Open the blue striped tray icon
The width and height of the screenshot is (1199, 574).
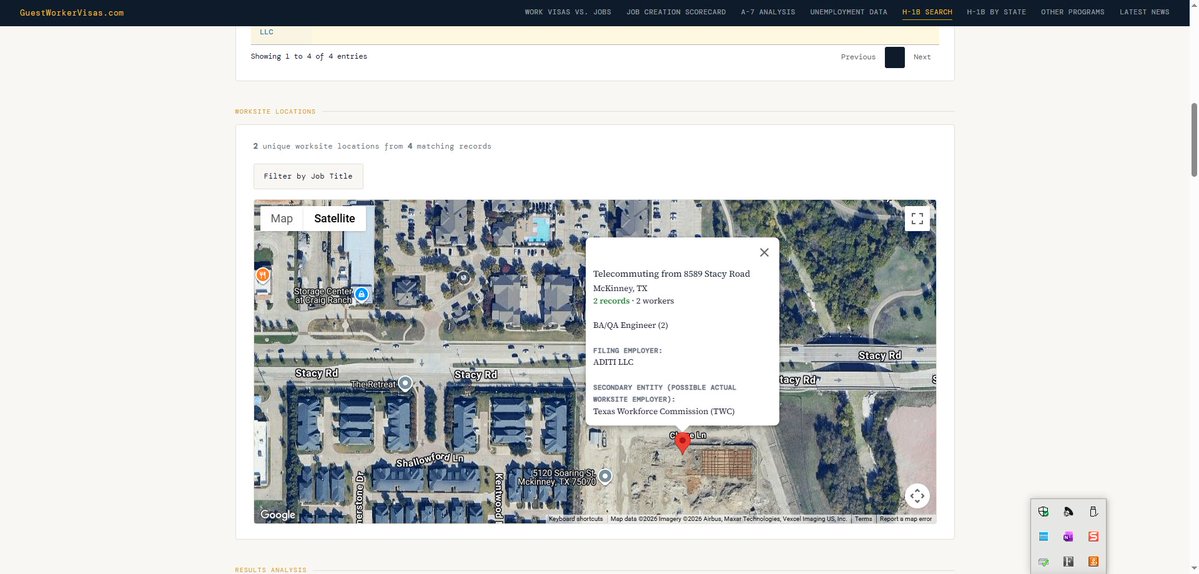click(x=1043, y=537)
